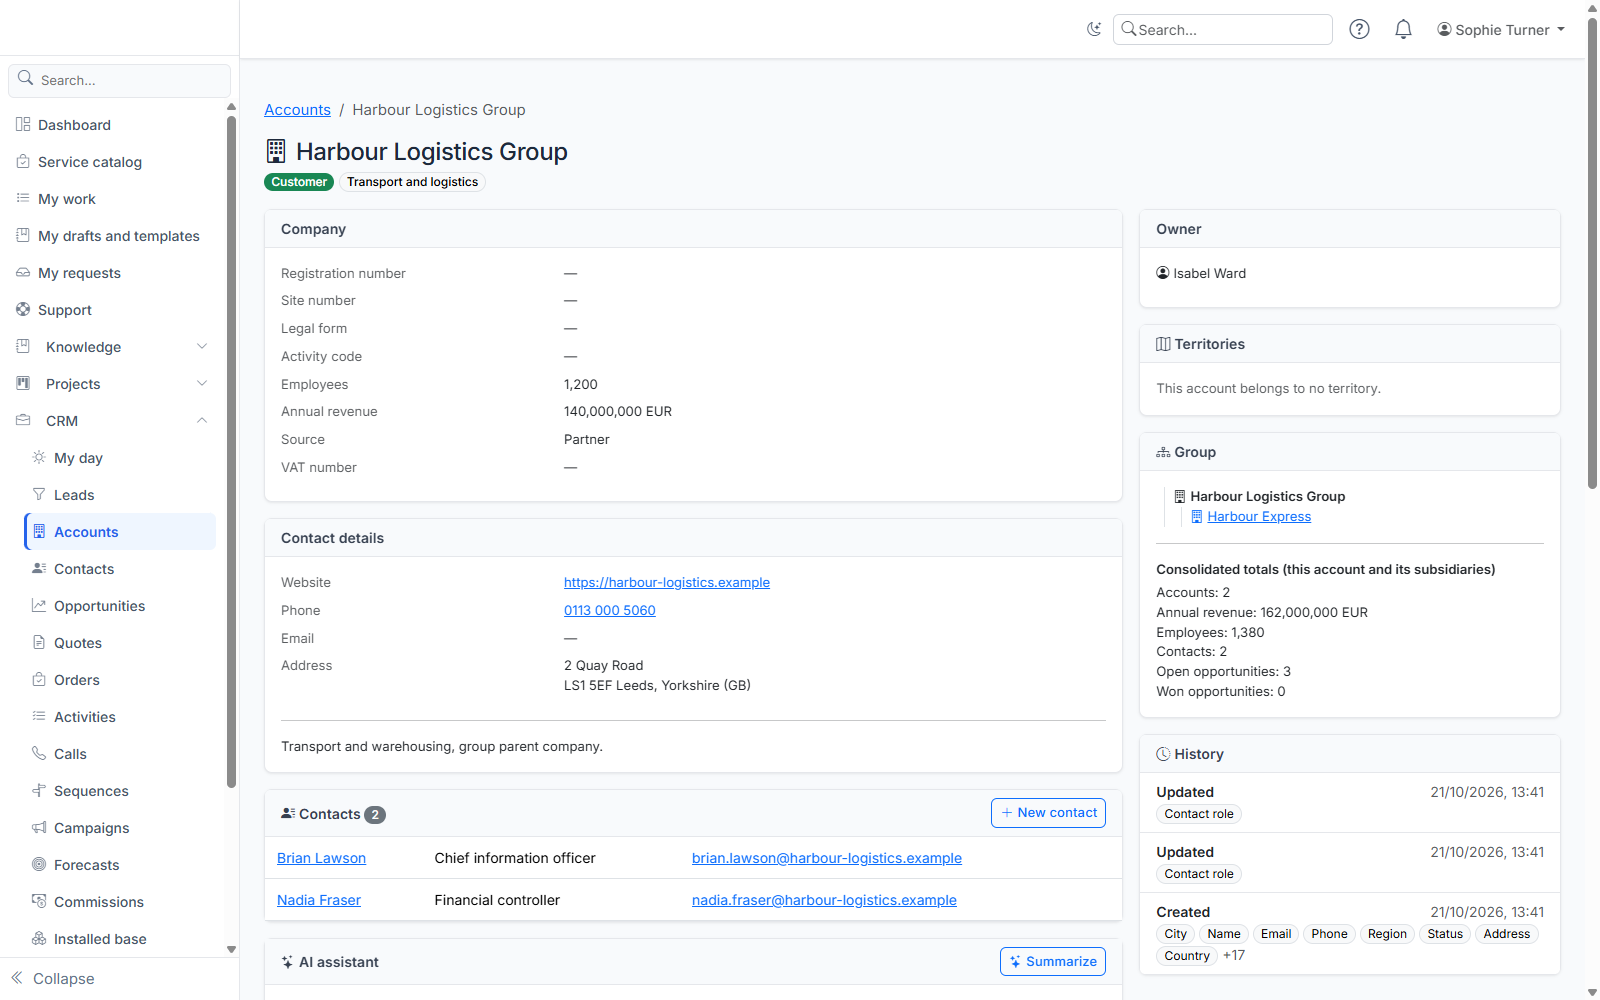Click New contact button
Screen dimensions: 1600x1000
pos(1048,813)
